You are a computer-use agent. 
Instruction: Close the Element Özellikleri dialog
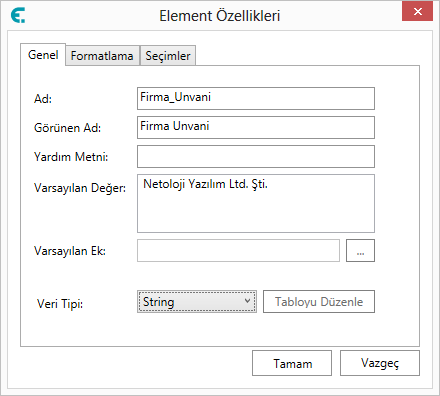(417, 12)
